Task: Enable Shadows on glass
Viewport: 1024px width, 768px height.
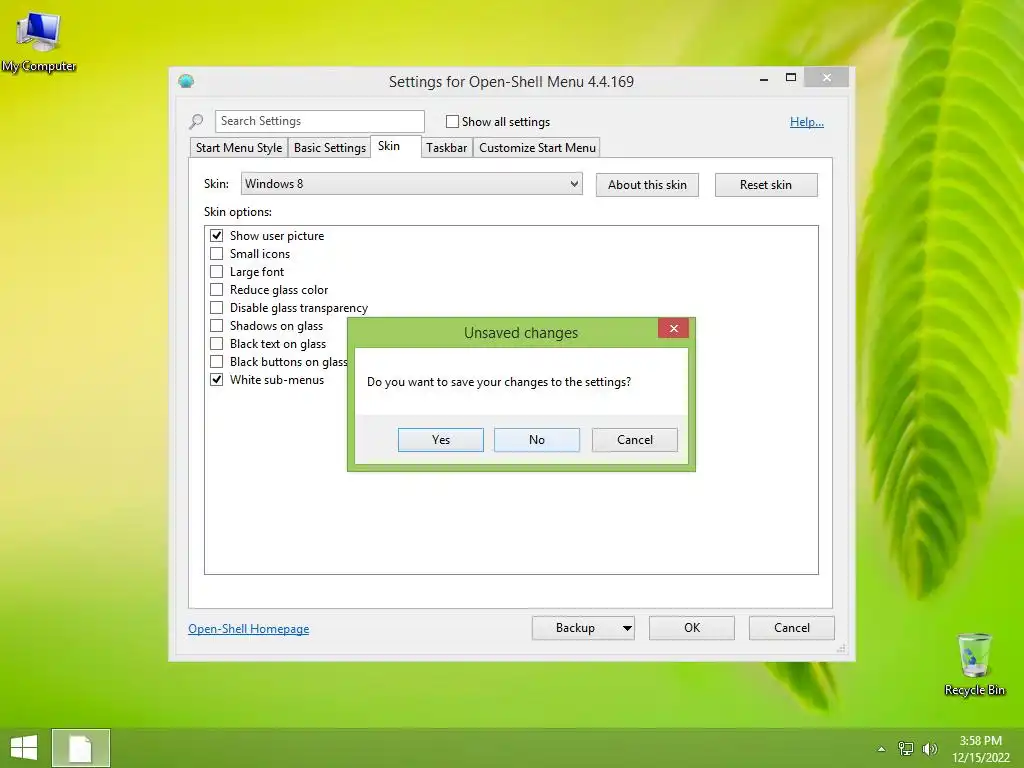Action: tap(216, 325)
